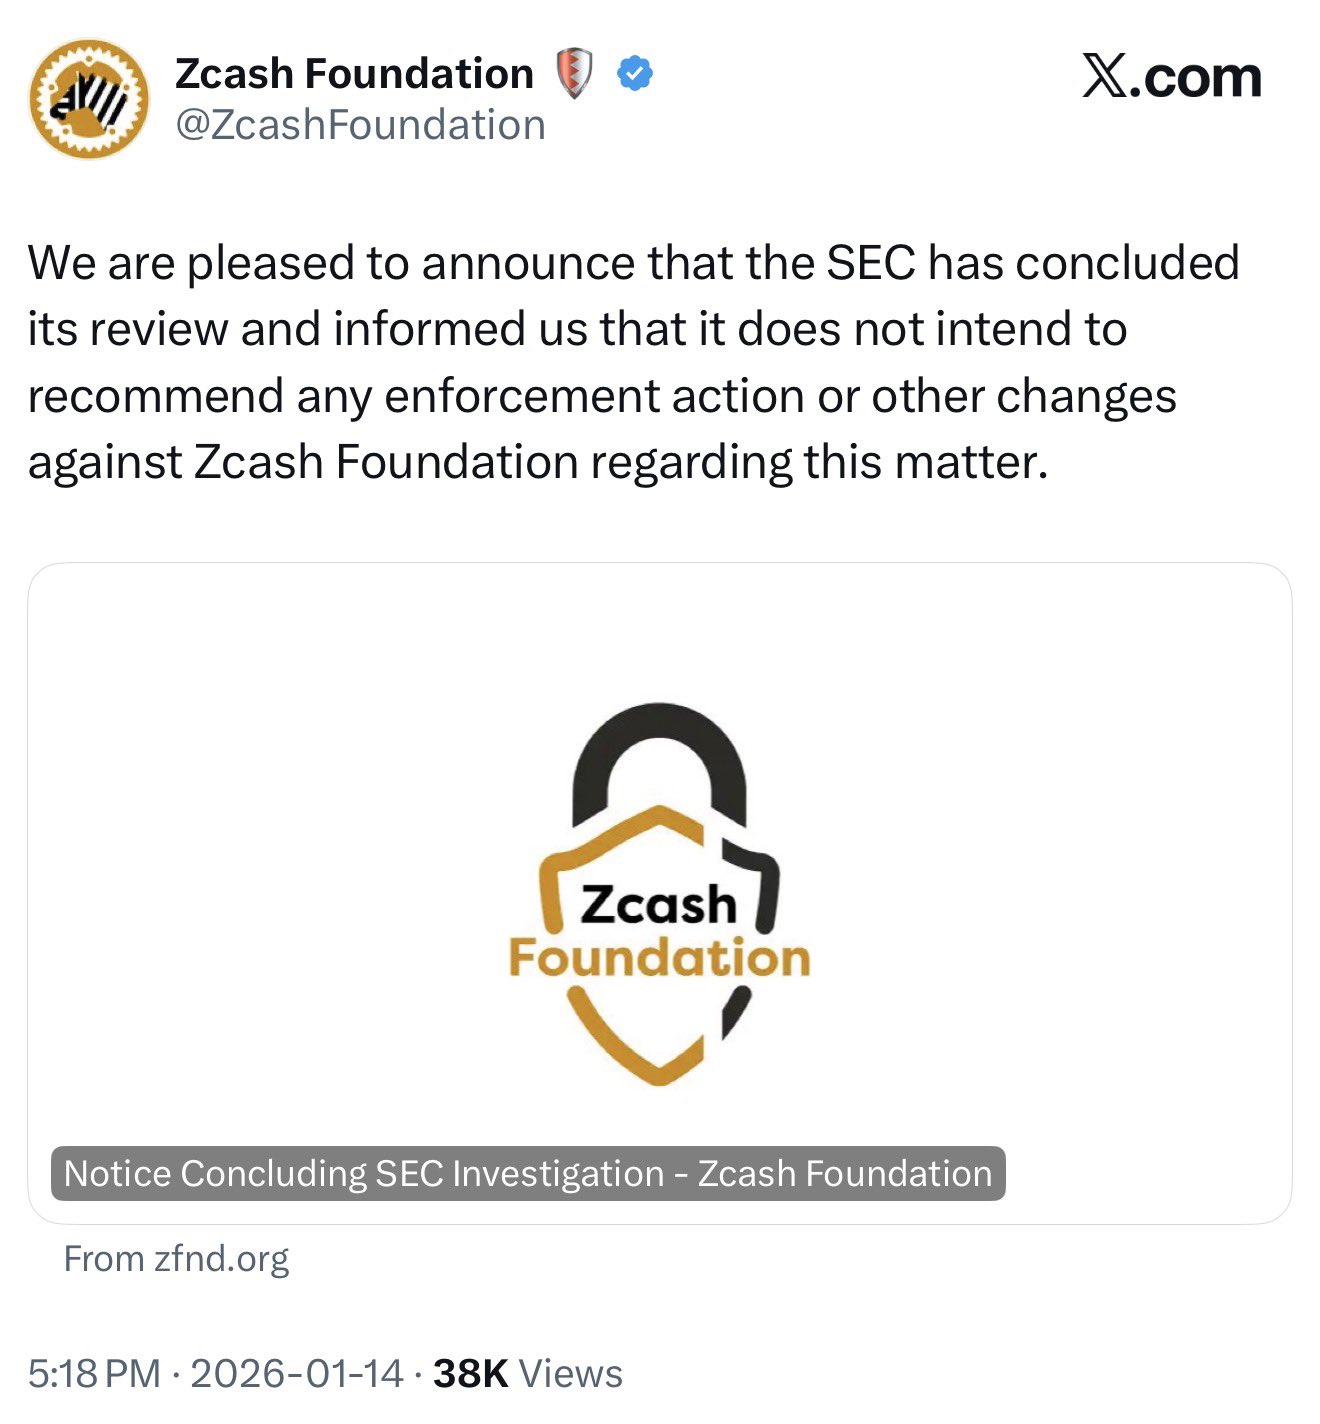This screenshot has width=1320, height=1424.
Task: Open the Zcash Foundation profile avatar
Action: click(x=88, y=99)
